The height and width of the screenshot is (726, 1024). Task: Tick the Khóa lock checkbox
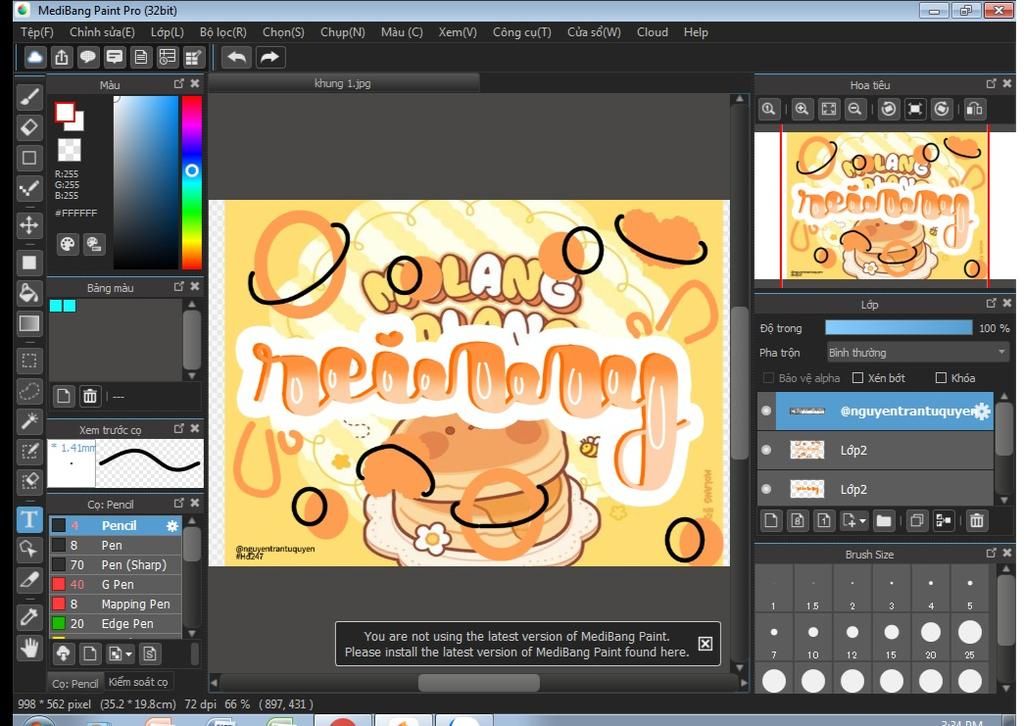[941, 378]
